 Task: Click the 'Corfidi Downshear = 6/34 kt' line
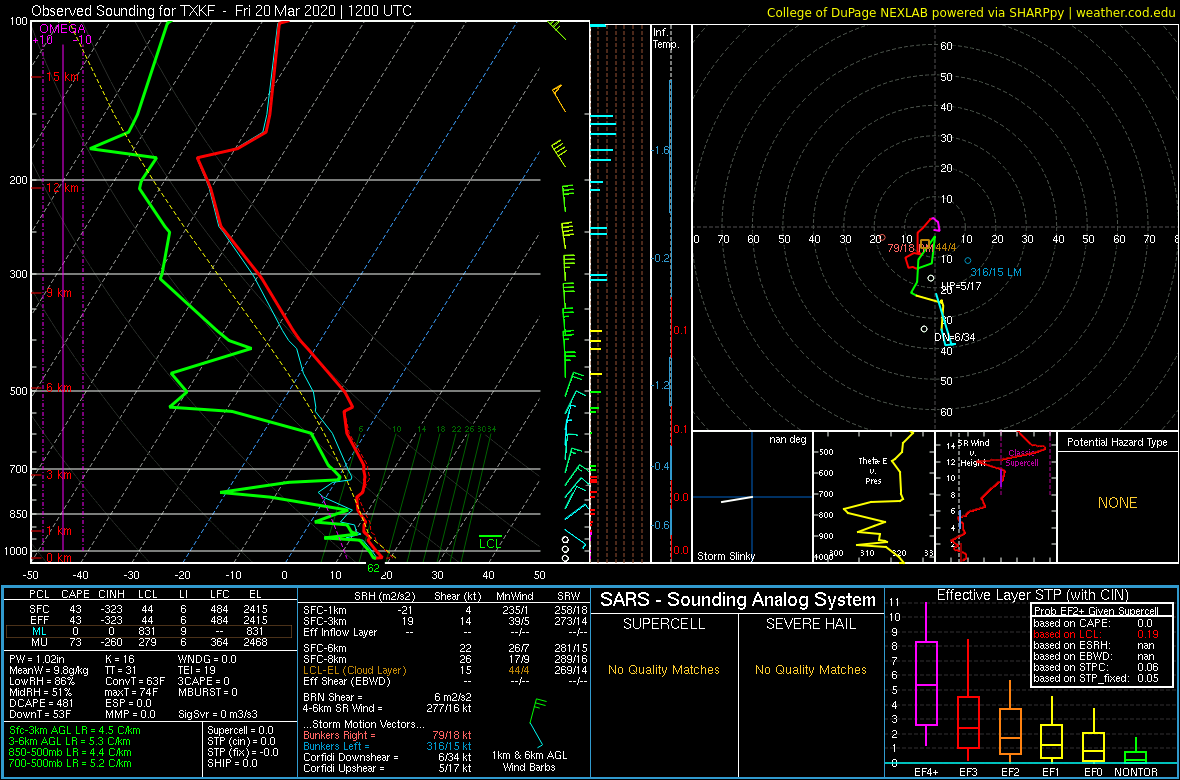(387, 757)
